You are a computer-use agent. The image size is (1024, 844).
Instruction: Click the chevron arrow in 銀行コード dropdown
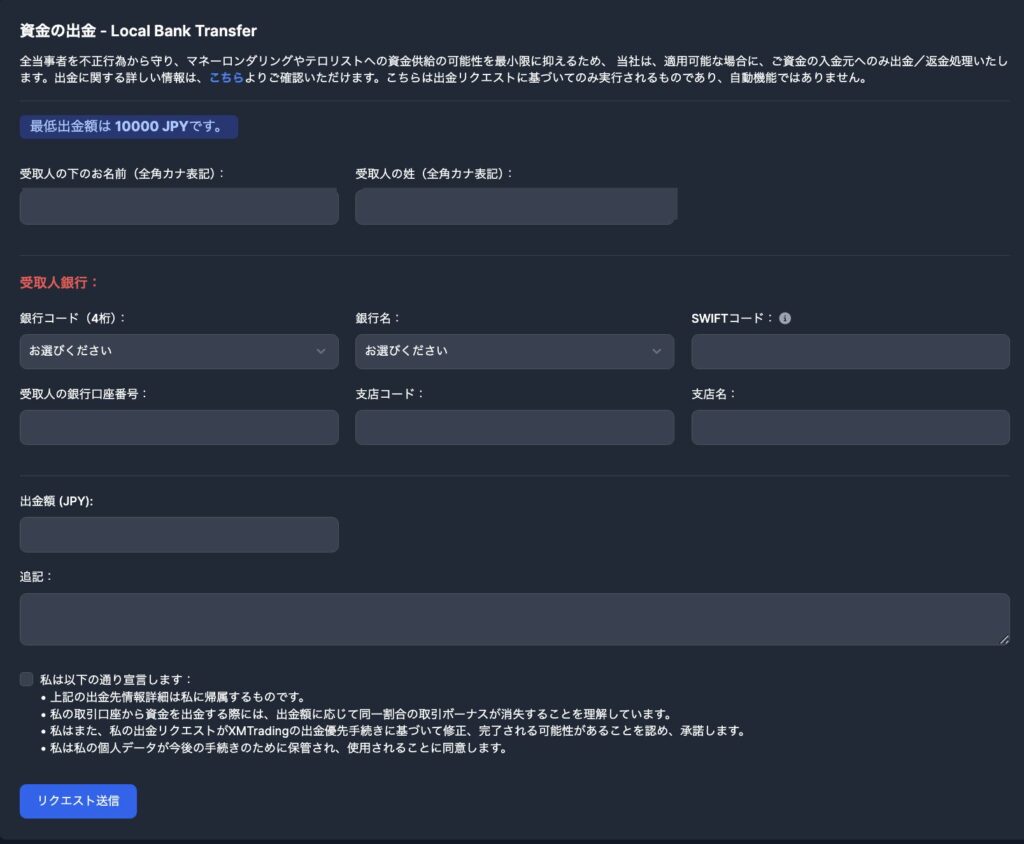(x=321, y=351)
